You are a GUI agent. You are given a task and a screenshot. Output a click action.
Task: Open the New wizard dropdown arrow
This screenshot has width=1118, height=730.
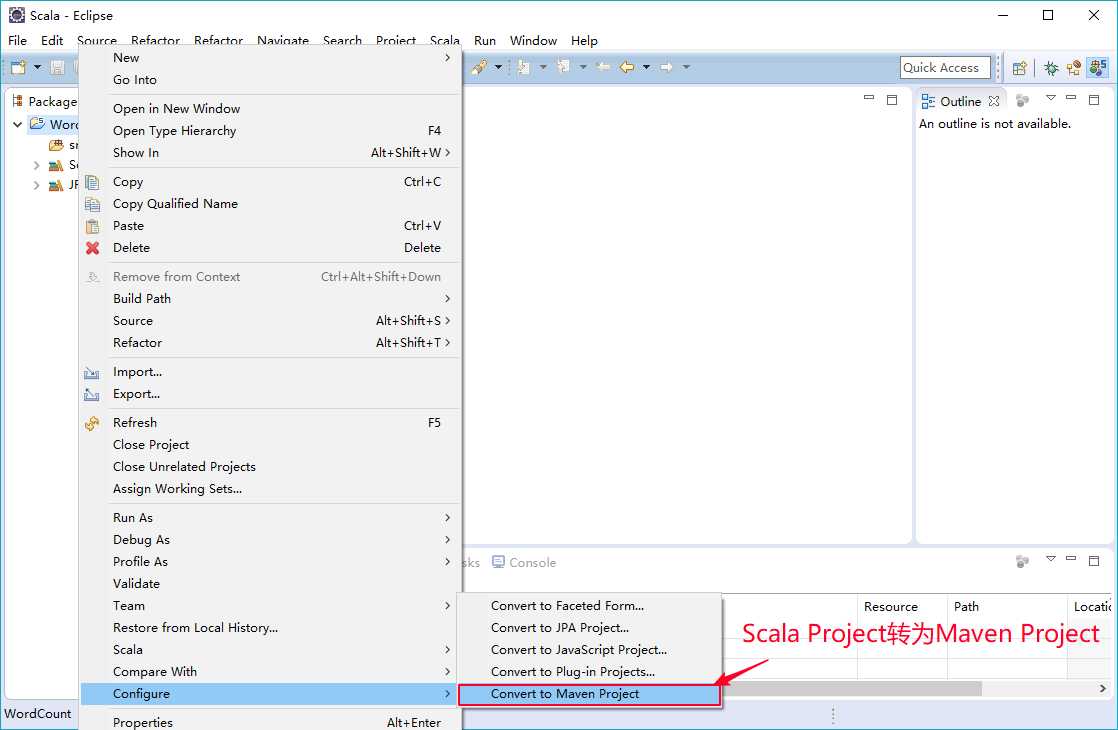click(37, 67)
